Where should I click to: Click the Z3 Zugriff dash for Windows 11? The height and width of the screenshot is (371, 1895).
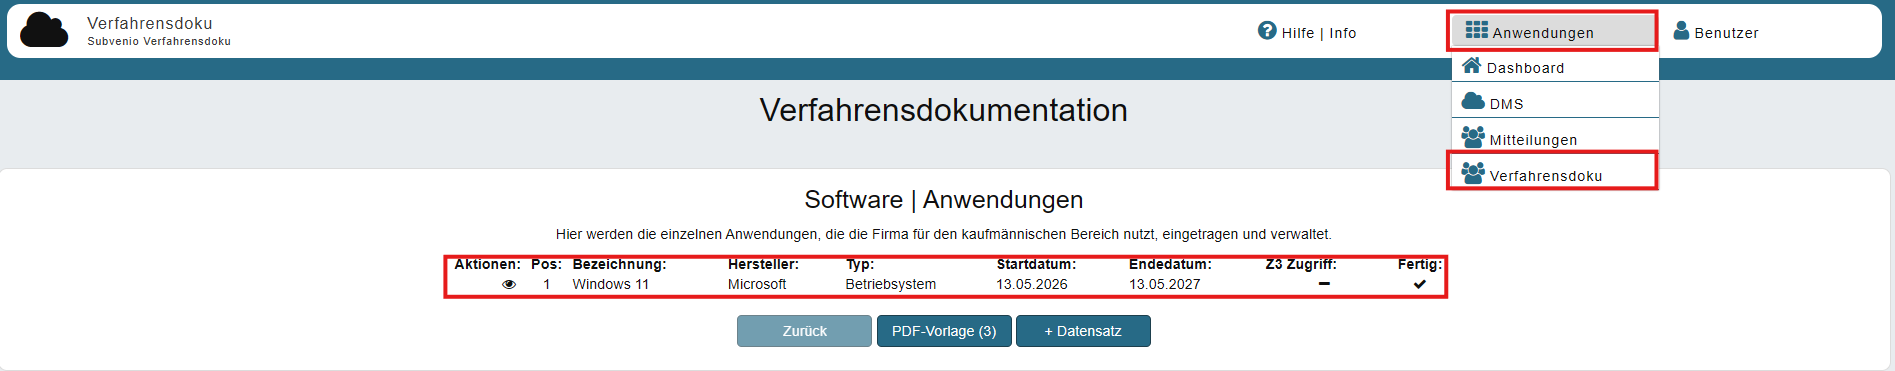[x=1324, y=284]
